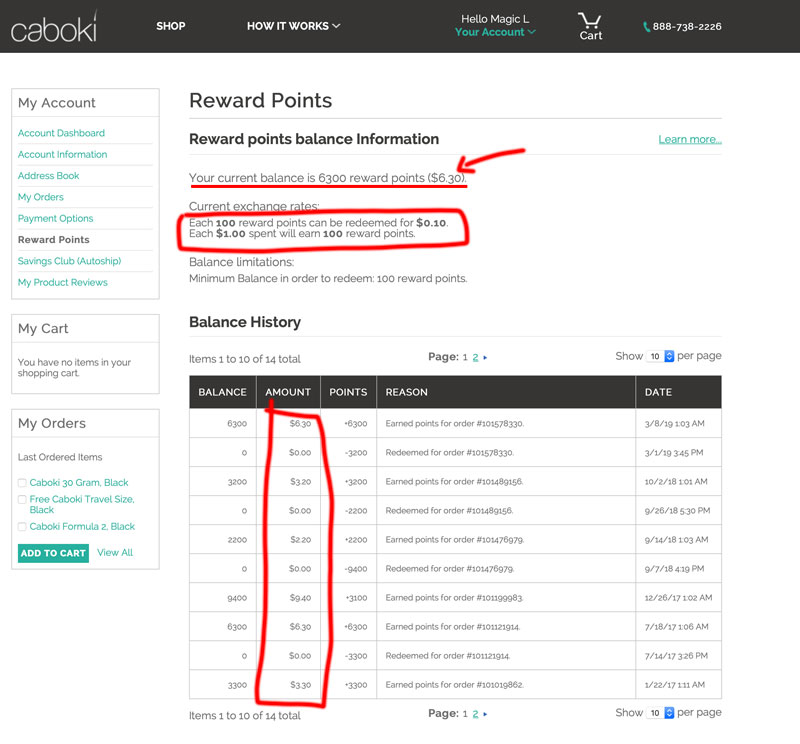Select 'Earned points for order #101489156.'
Viewport: 800px width, 744px height.
(454, 482)
